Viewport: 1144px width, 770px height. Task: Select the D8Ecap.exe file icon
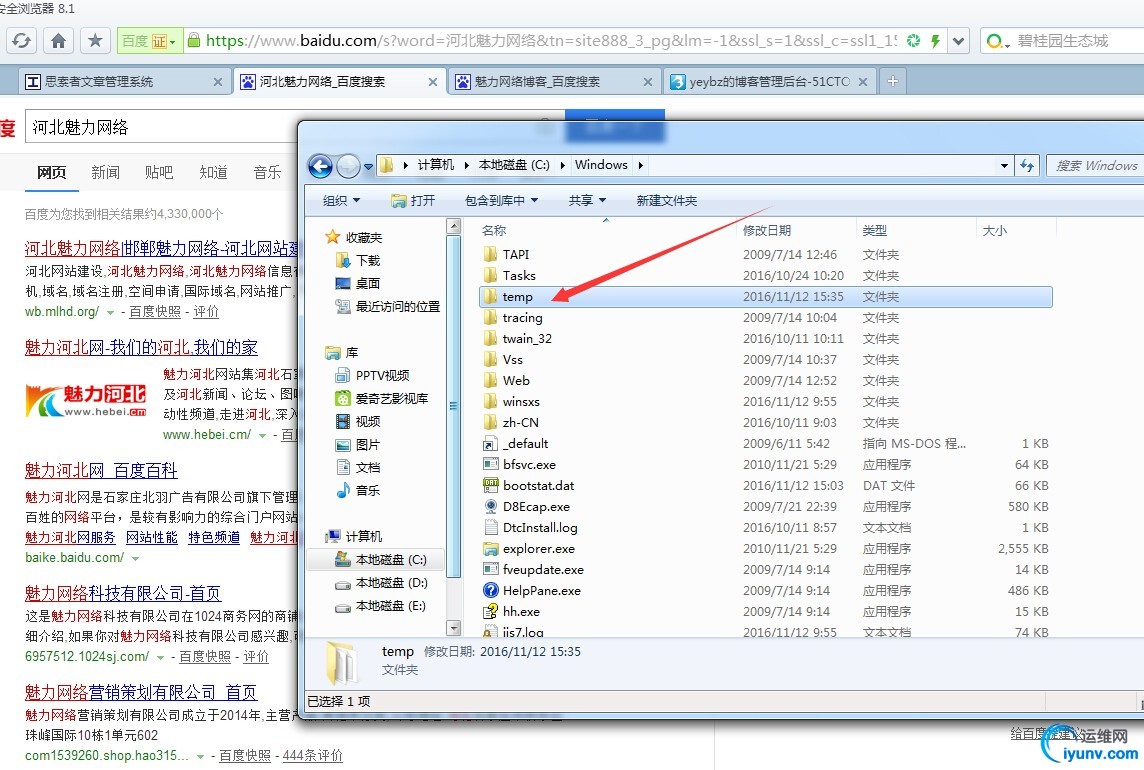click(x=490, y=507)
